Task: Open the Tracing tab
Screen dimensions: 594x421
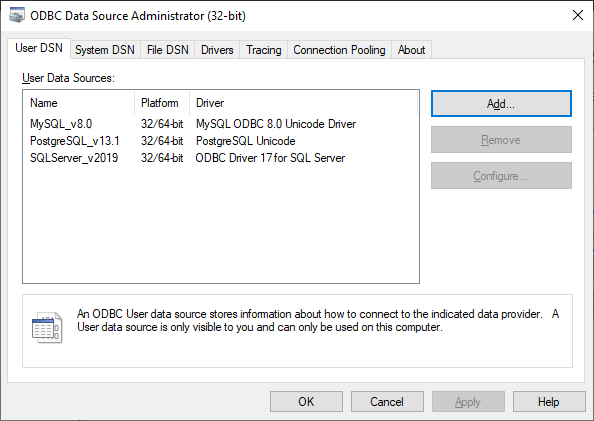Action: pyautogui.click(x=264, y=50)
